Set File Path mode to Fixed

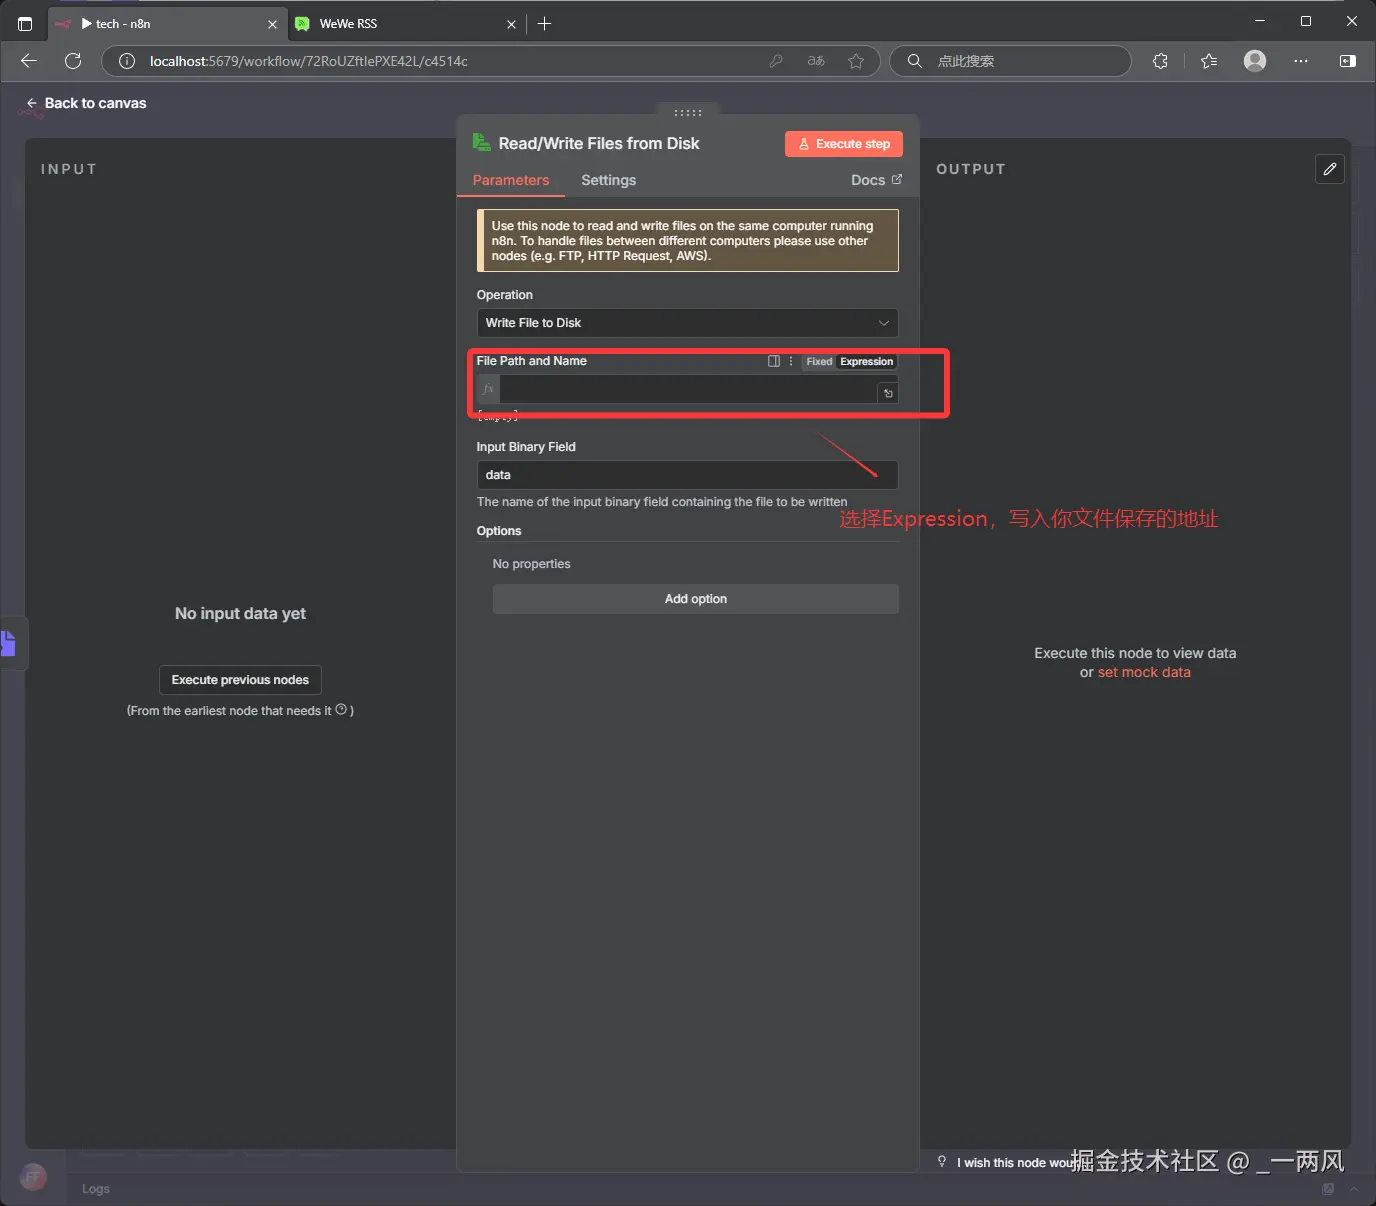(819, 362)
